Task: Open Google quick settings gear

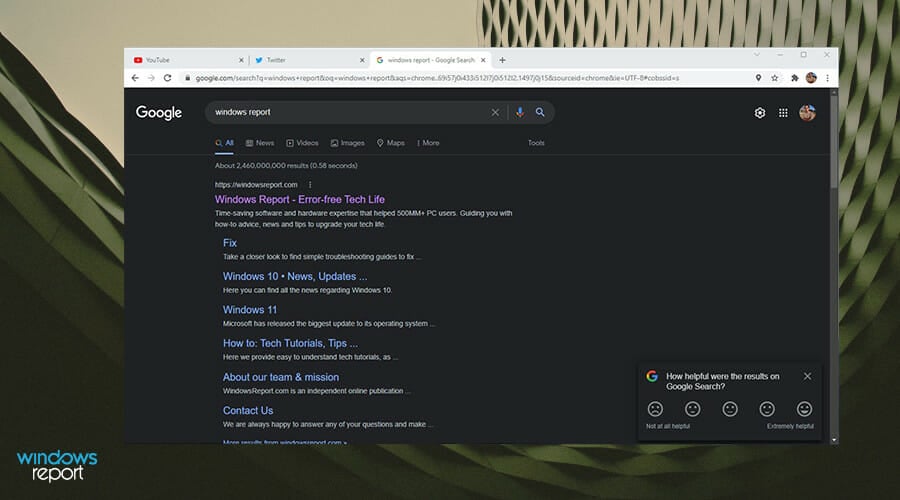Action: click(759, 113)
